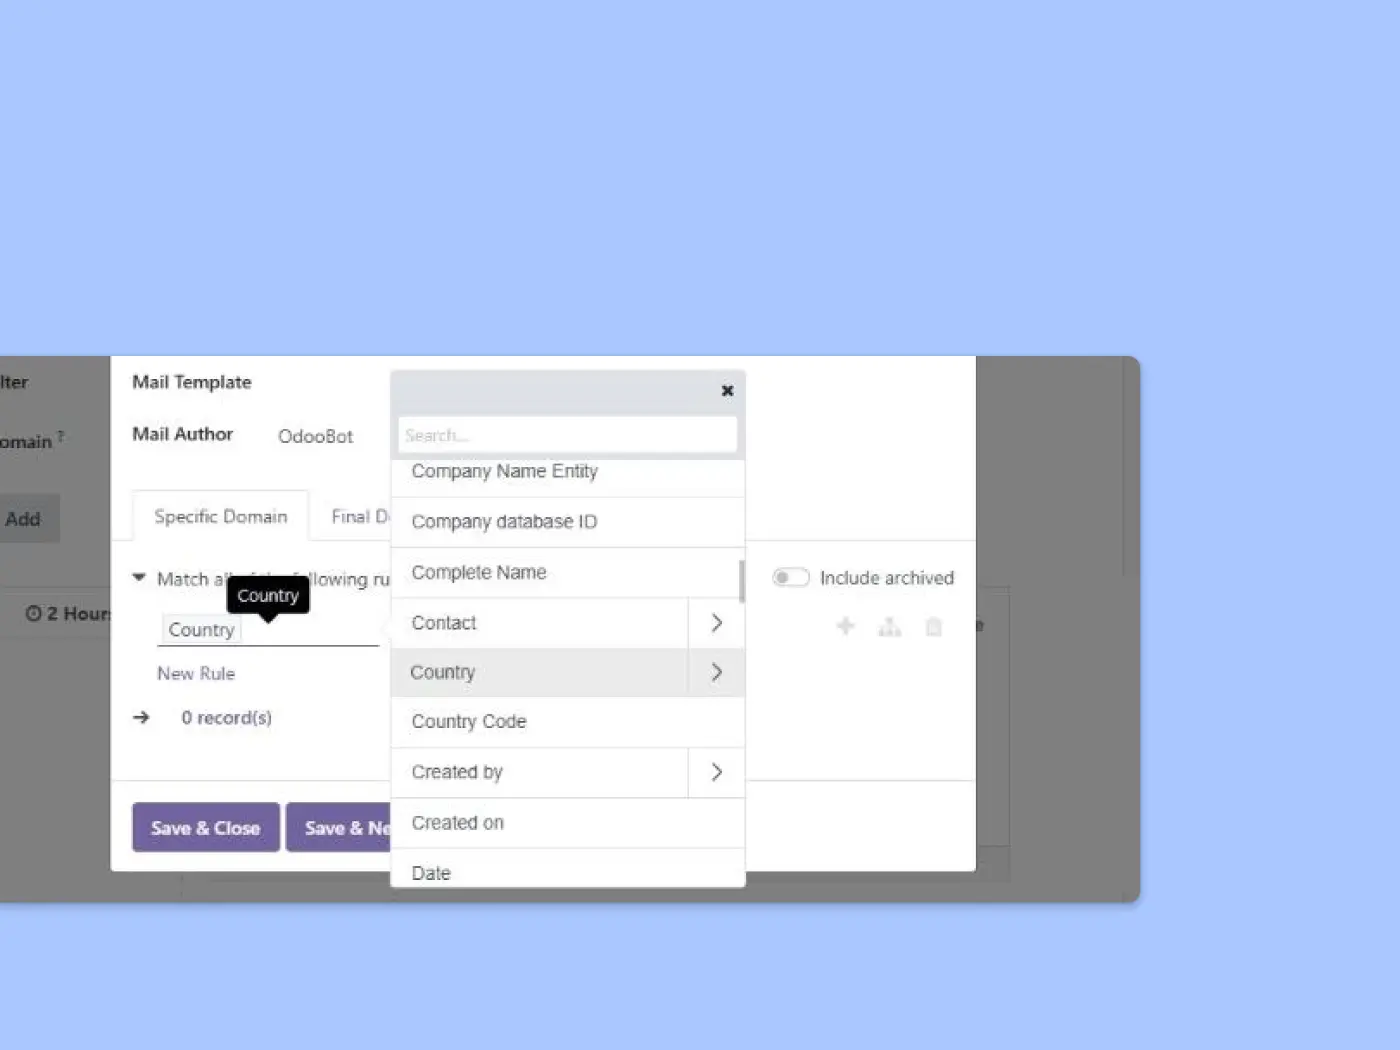Click the add branch hierarchy icon
The height and width of the screenshot is (1050, 1400).
(889, 627)
